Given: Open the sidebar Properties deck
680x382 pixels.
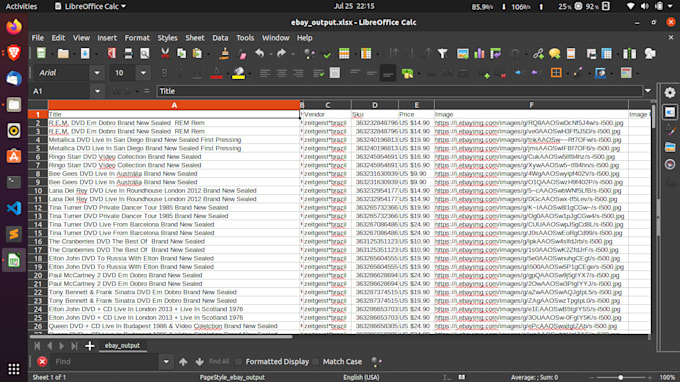Looking at the screenshot, I should 670,112.
